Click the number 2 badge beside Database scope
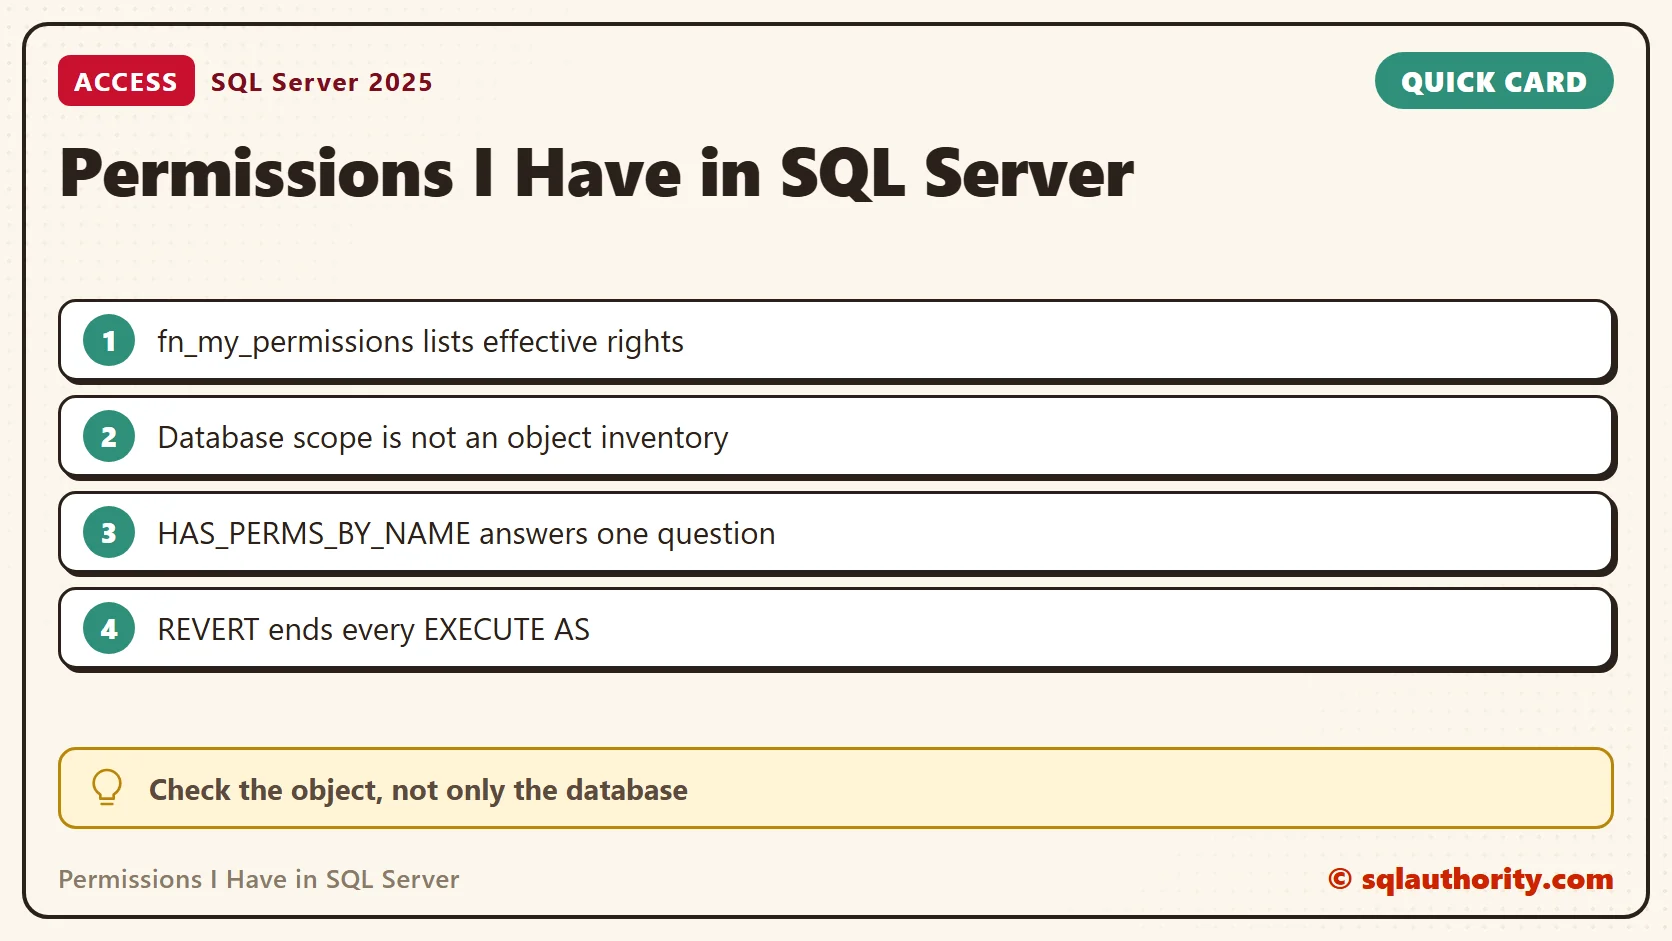The image size is (1672, 941). (x=109, y=437)
